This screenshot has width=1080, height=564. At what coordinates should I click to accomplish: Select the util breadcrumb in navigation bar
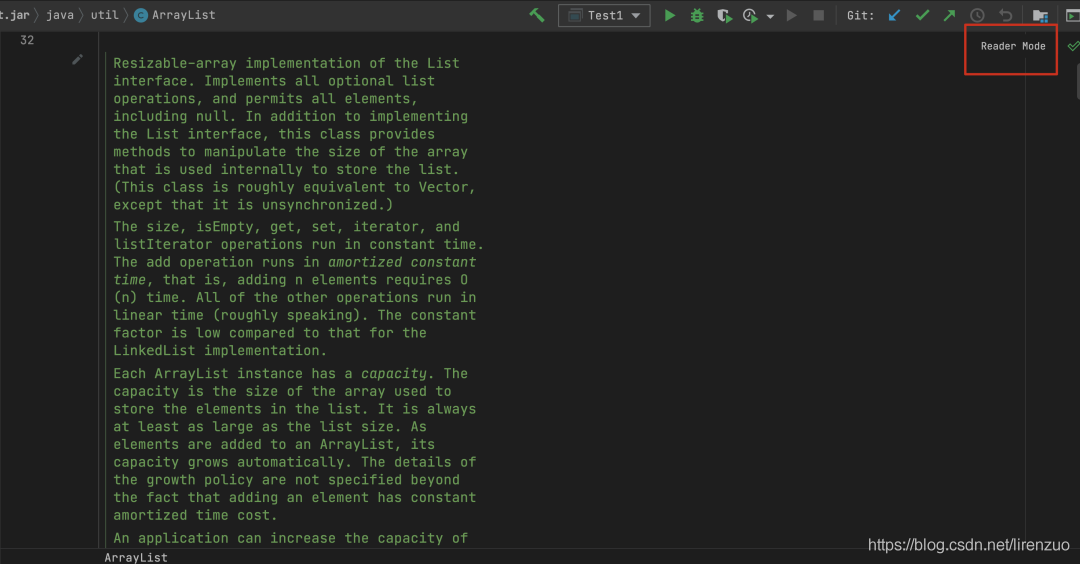tap(103, 15)
